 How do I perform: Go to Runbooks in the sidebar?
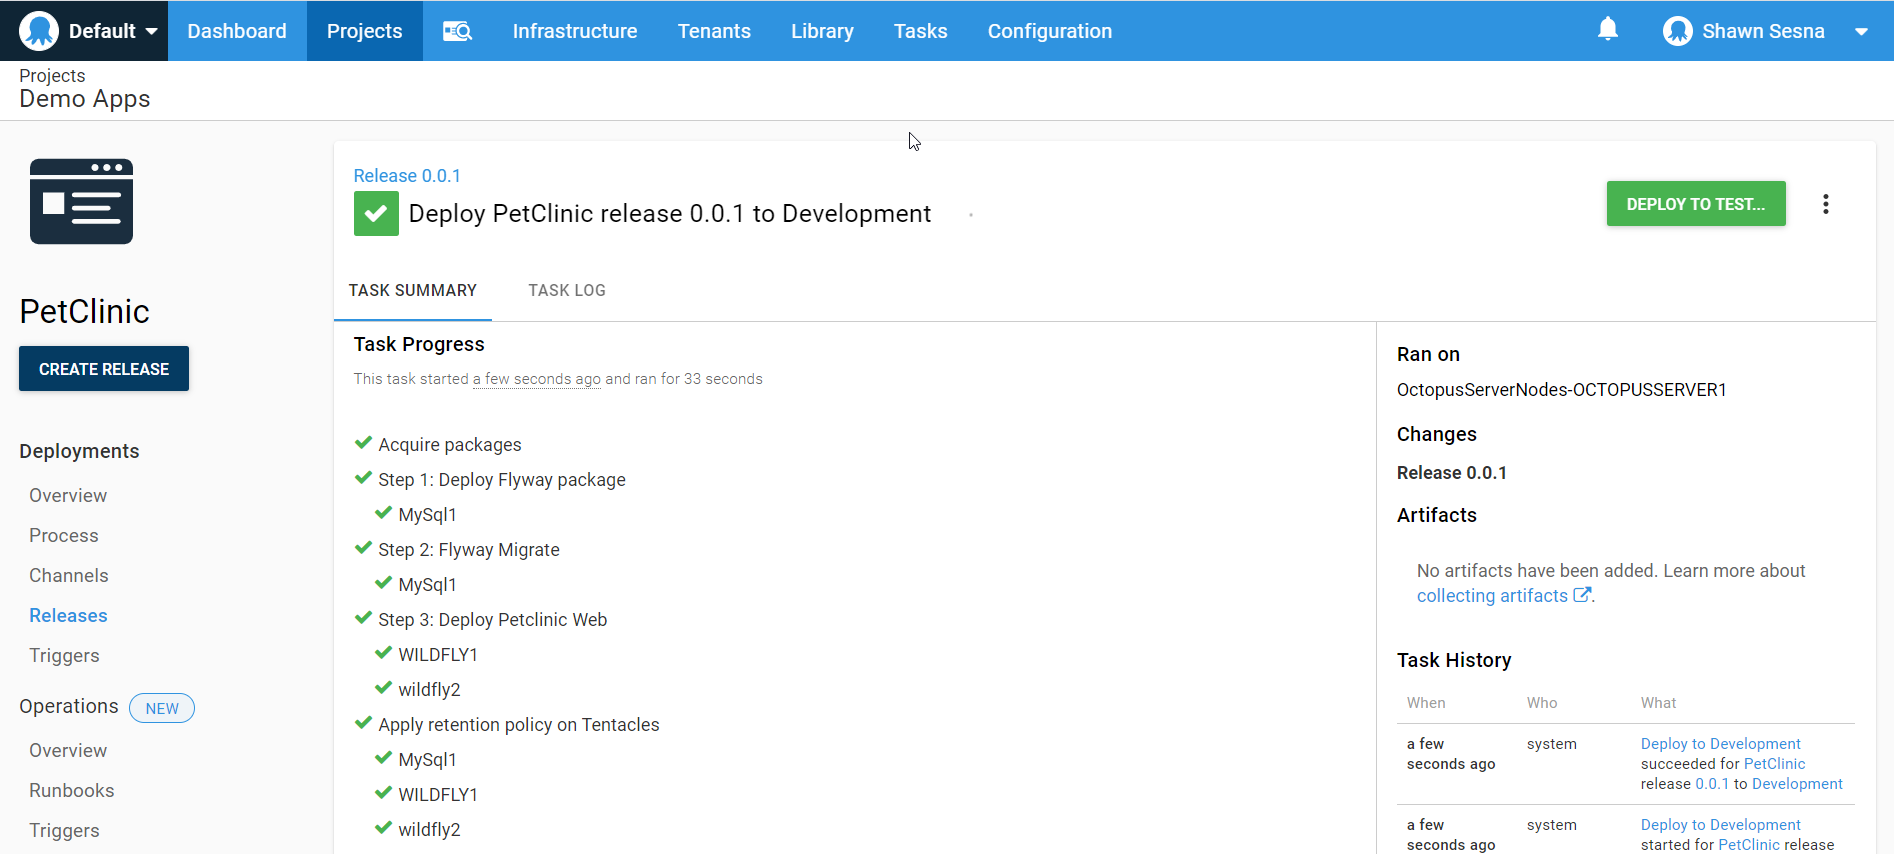tap(71, 790)
